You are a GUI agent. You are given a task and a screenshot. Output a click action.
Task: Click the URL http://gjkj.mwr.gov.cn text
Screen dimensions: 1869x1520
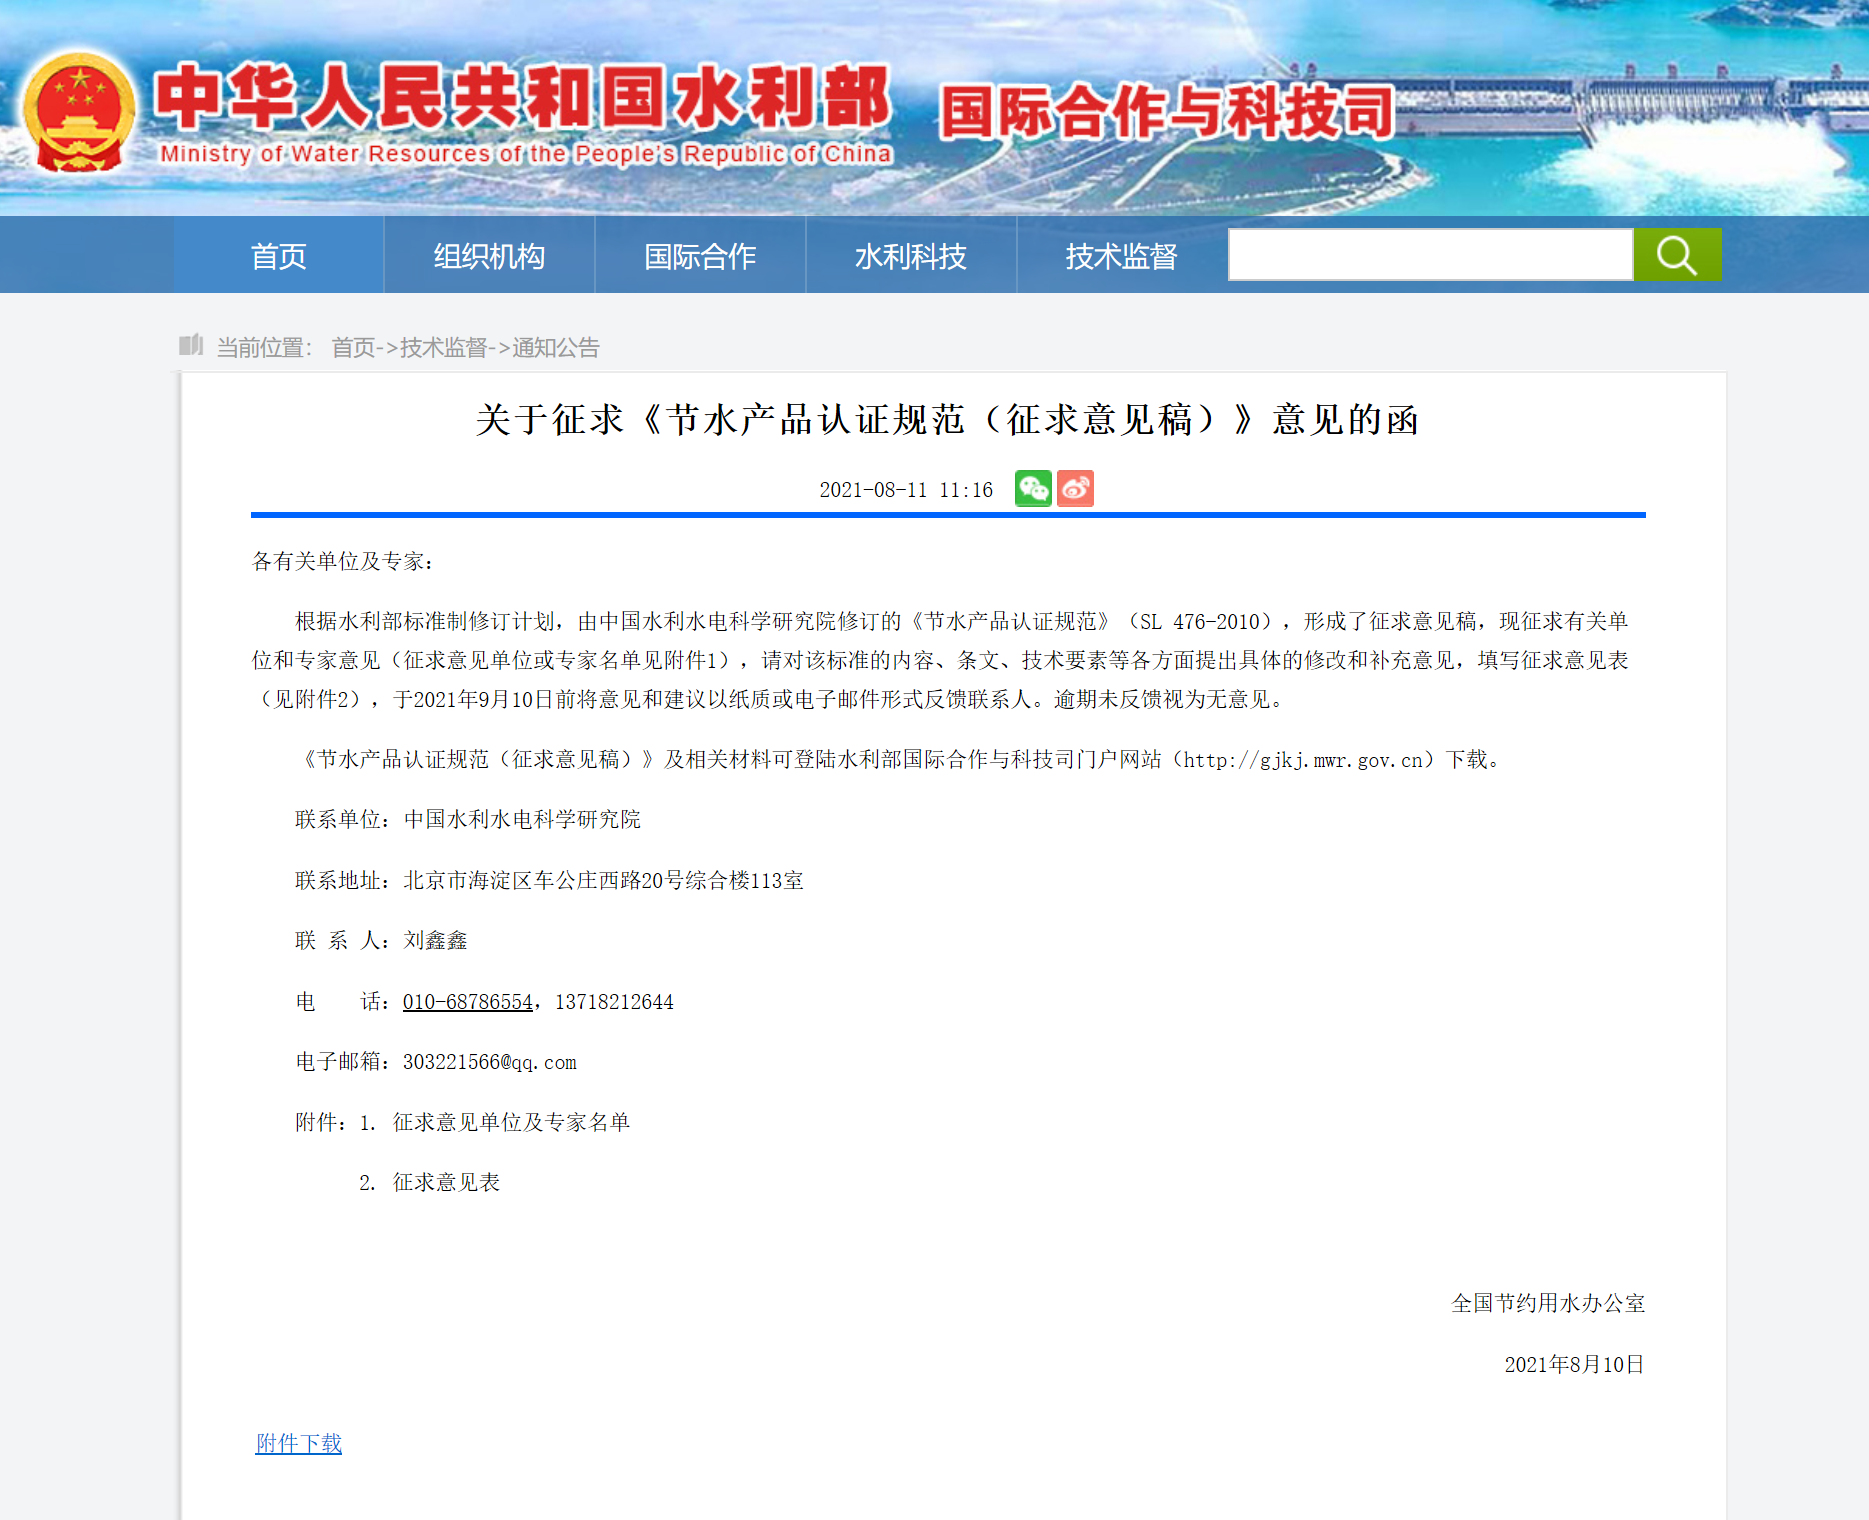point(1303,760)
